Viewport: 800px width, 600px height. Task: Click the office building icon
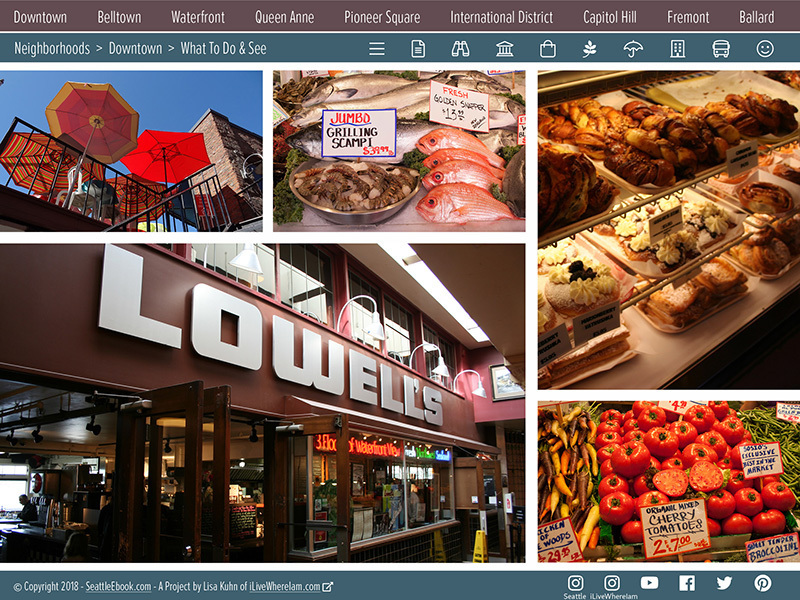(677, 49)
